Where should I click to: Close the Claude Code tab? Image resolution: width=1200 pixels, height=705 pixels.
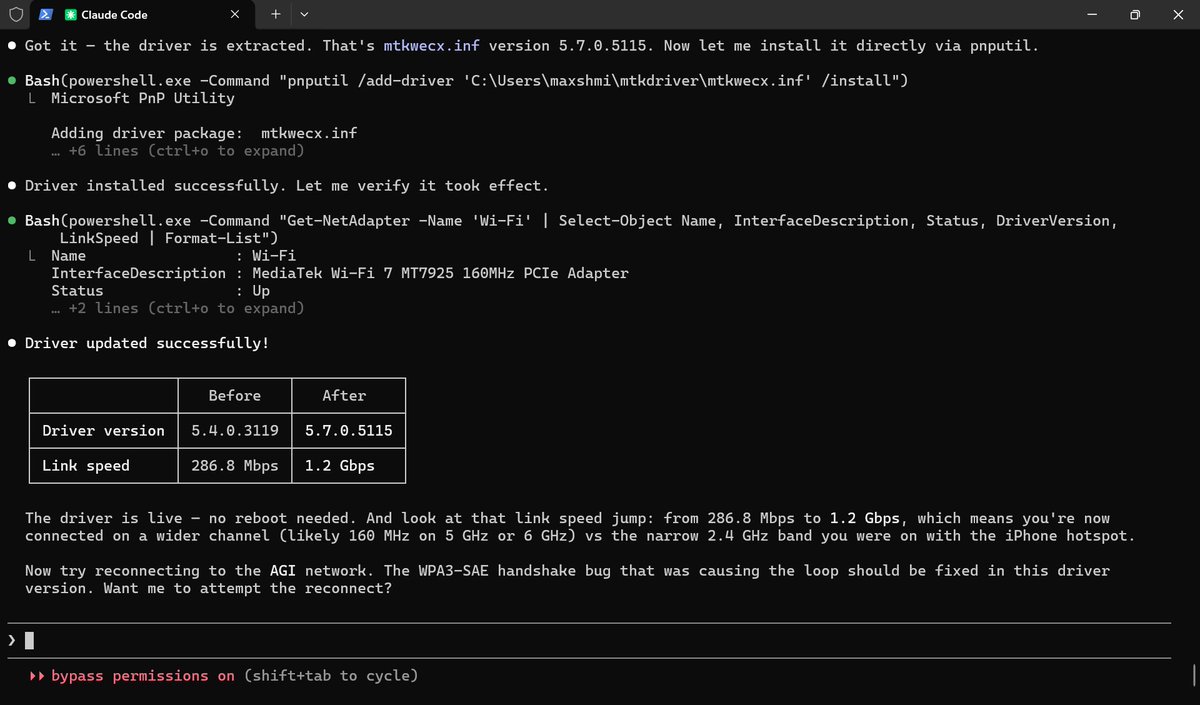tap(234, 15)
